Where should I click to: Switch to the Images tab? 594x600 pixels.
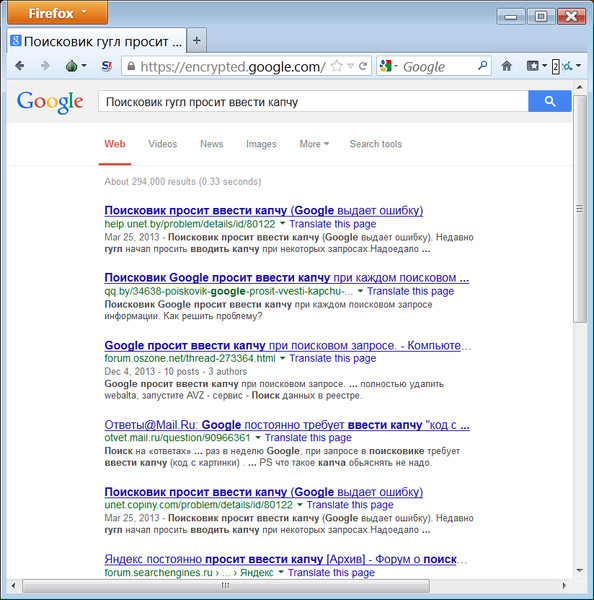coord(261,144)
